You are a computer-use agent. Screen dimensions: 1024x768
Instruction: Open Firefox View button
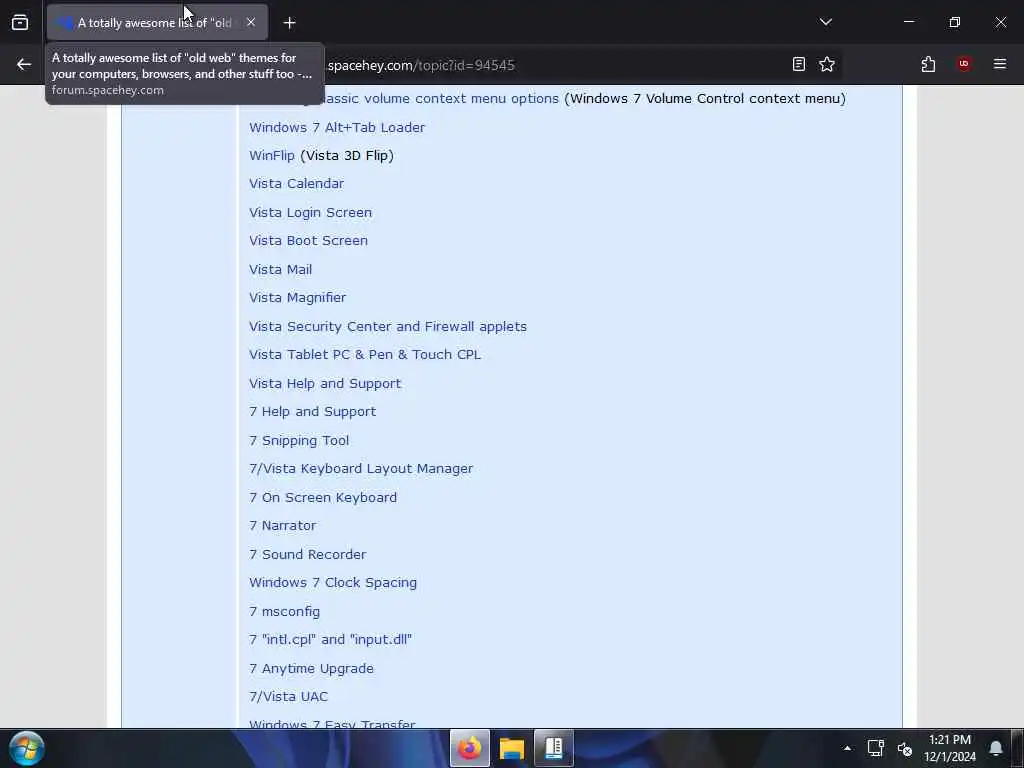coord(20,23)
